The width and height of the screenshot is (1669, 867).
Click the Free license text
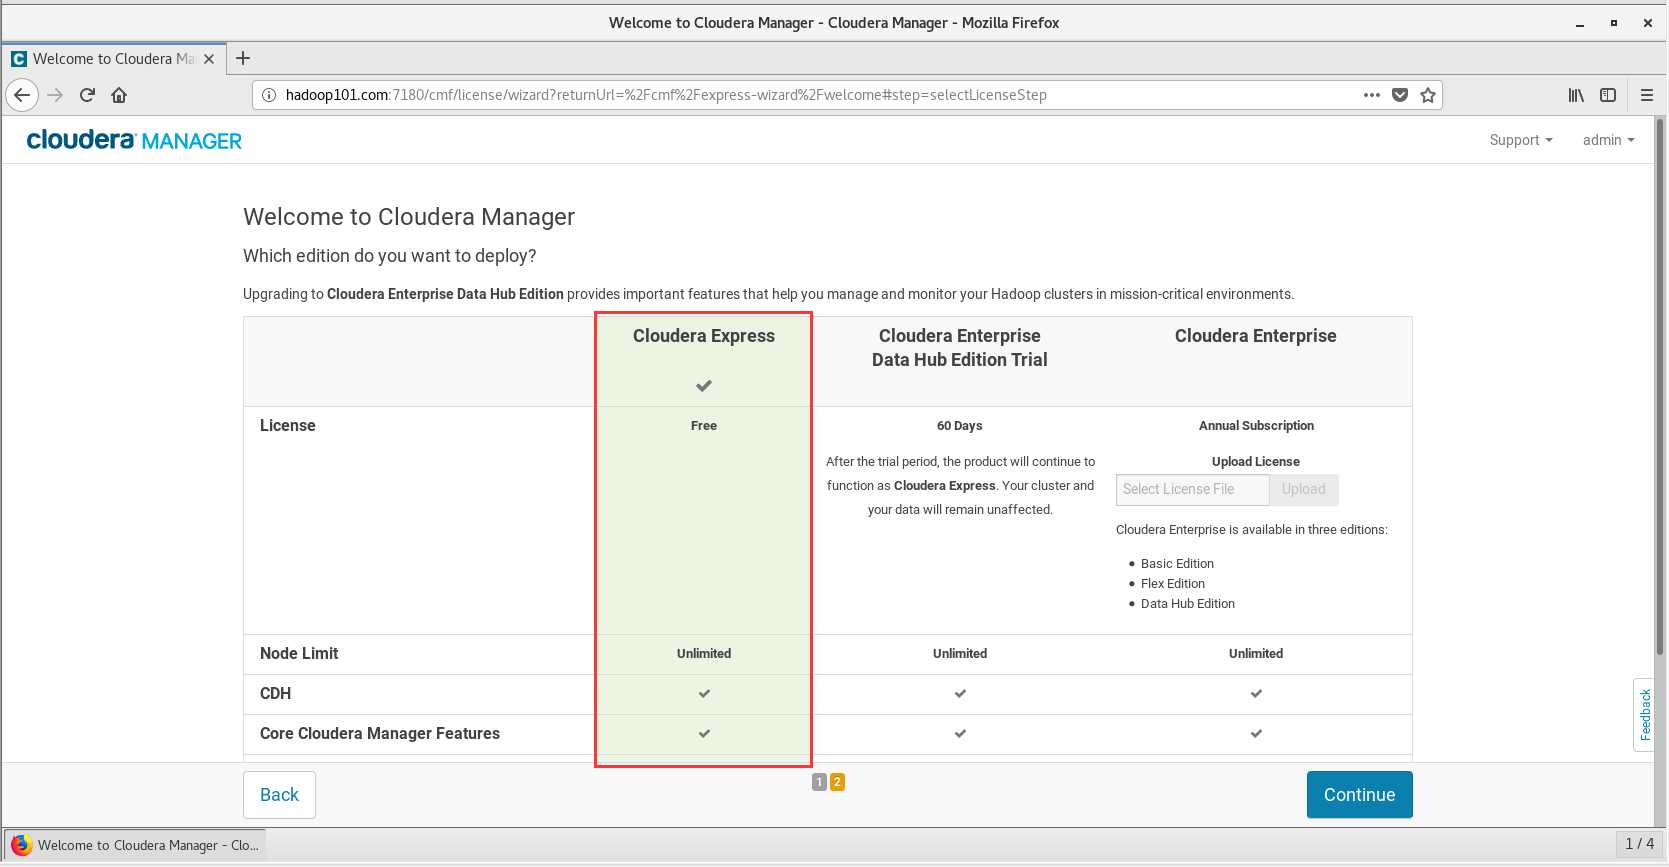point(704,426)
